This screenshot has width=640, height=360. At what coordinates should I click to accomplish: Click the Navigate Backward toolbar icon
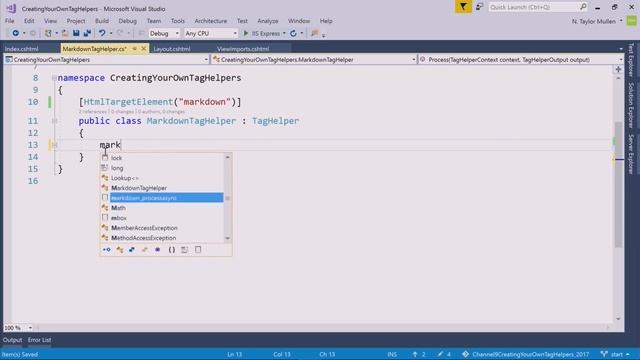(x=16, y=33)
